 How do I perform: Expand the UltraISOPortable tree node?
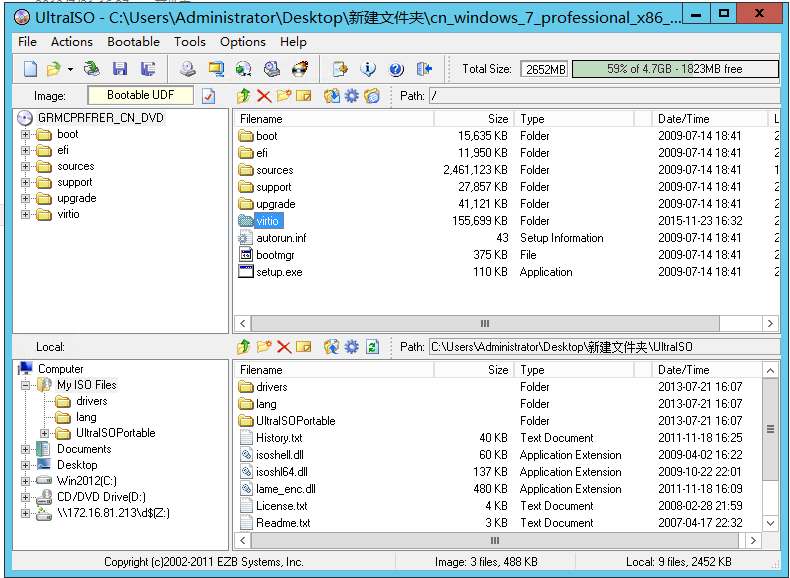point(44,433)
